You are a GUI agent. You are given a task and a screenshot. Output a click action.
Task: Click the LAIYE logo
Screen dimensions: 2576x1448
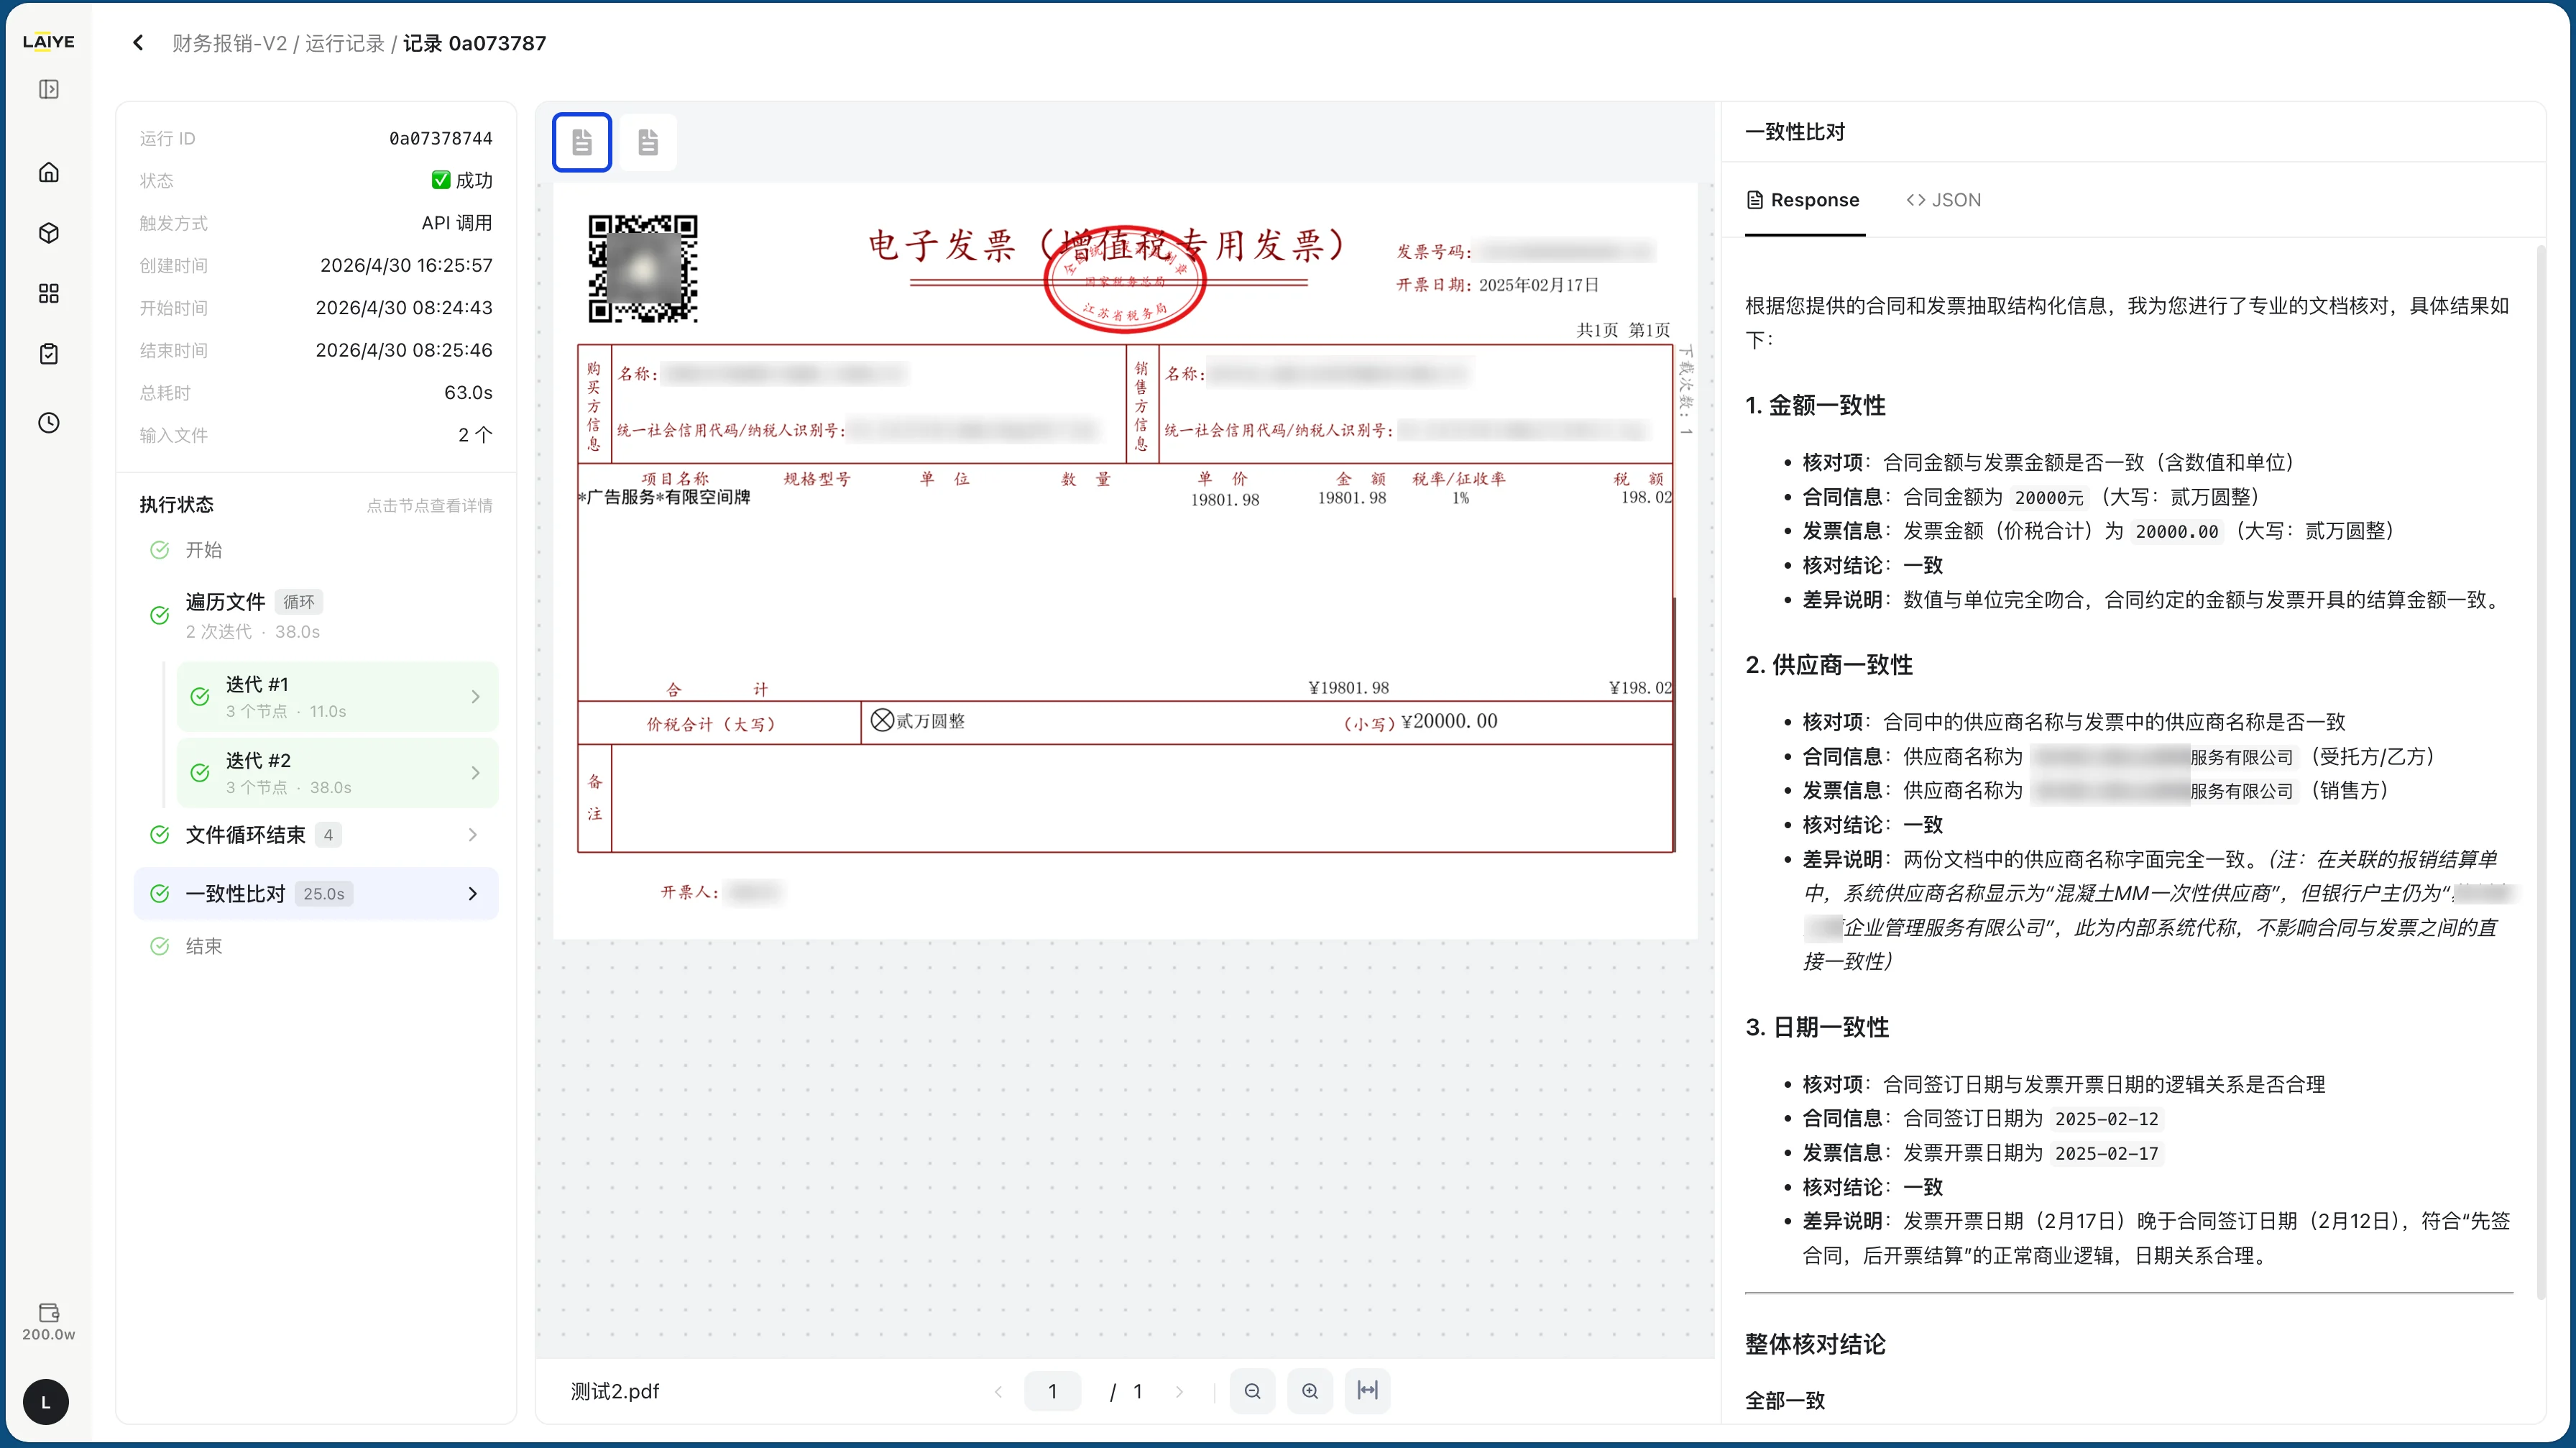click(x=48, y=41)
